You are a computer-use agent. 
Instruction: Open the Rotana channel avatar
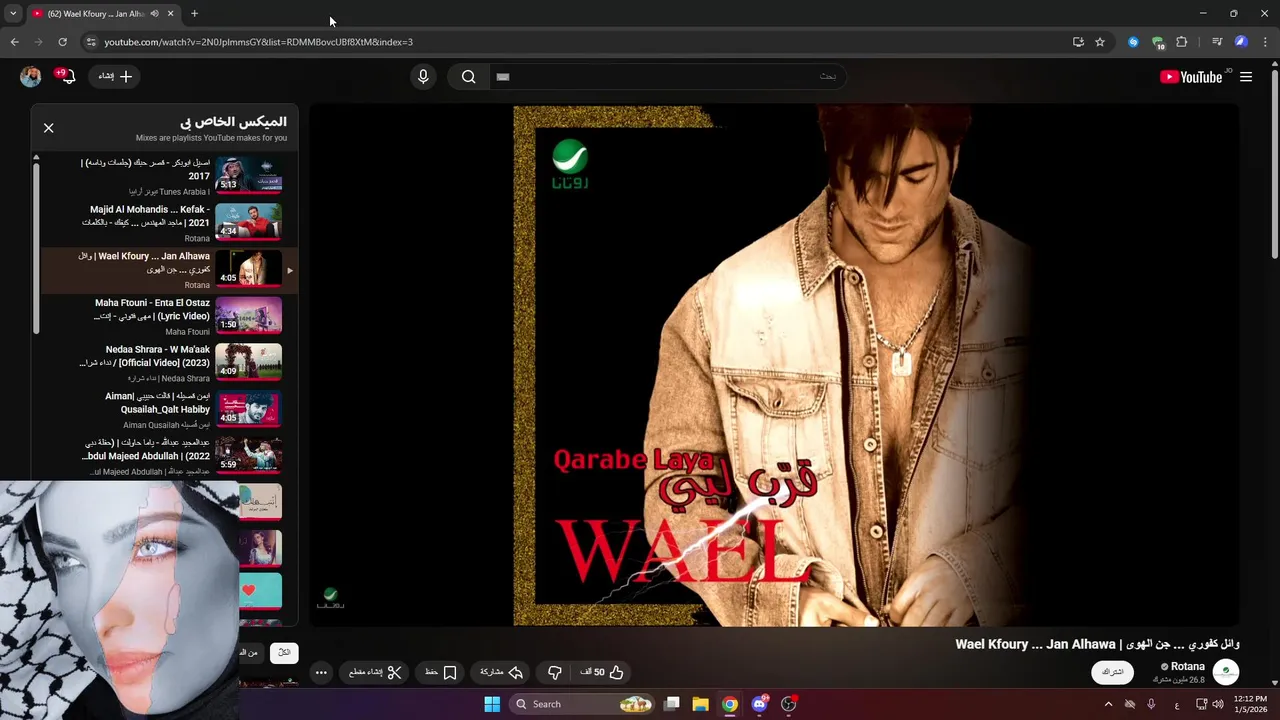point(1226,672)
